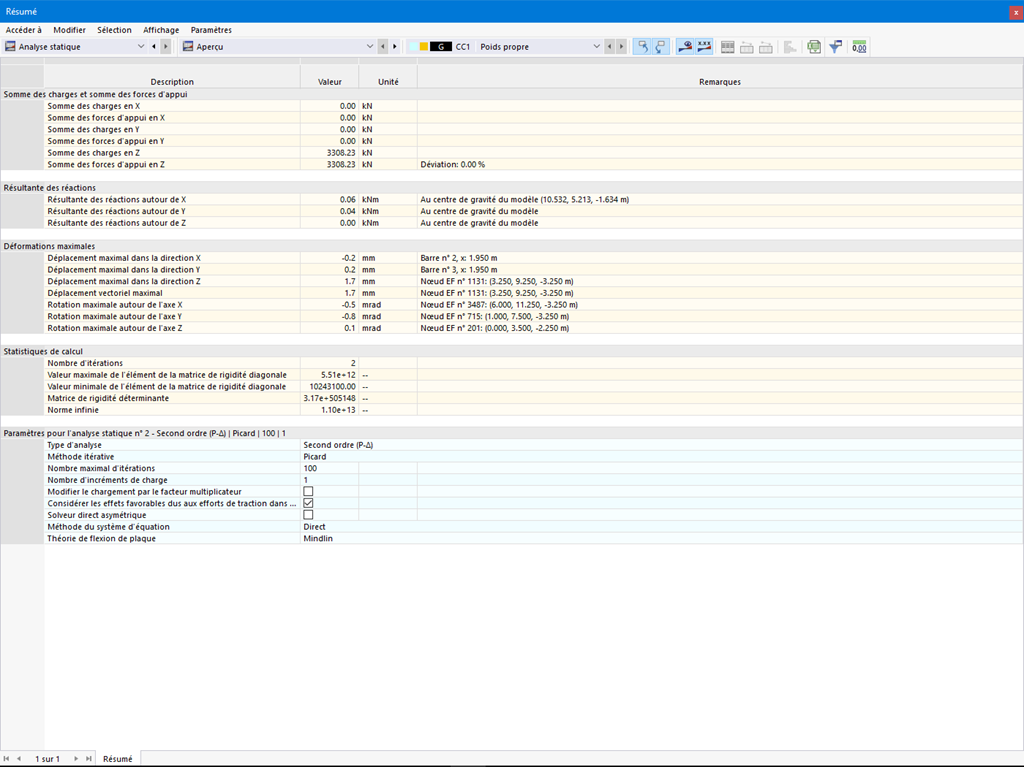The image size is (1024, 767).
Task: Enable Modifier le chargement par le facteur checkbox
Action: point(308,491)
